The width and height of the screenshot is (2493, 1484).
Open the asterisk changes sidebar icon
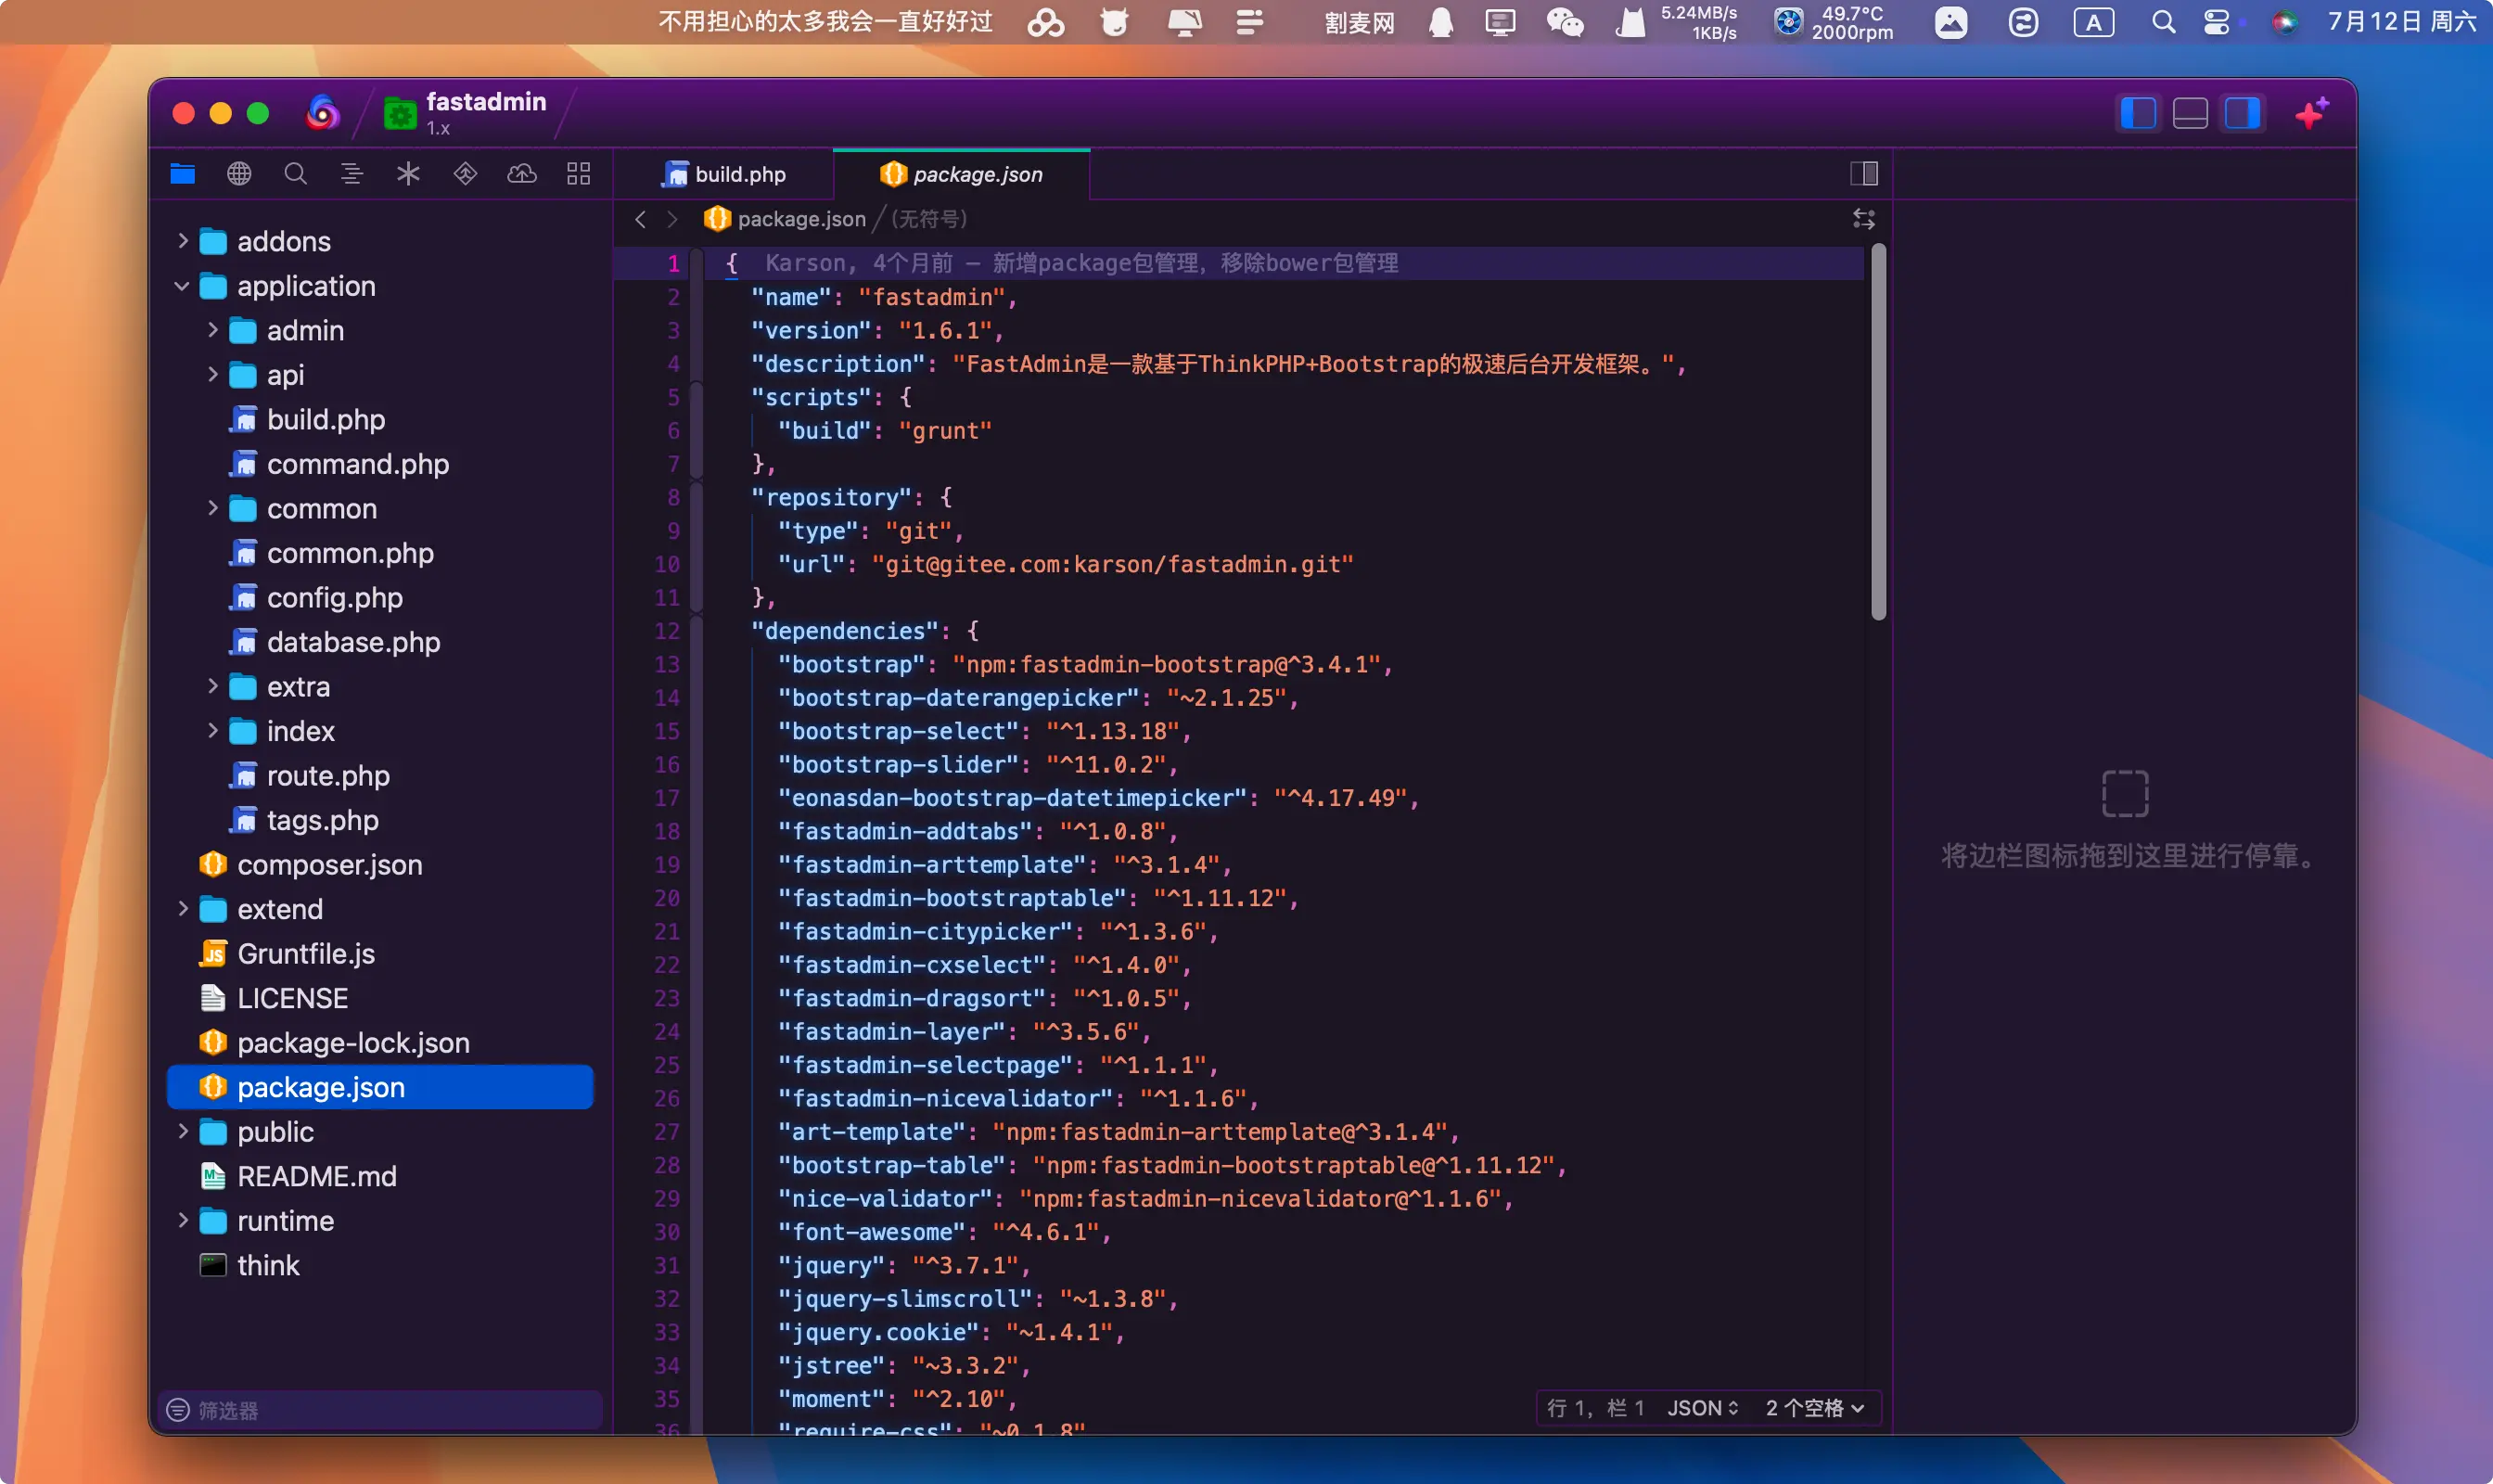click(408, 174)
